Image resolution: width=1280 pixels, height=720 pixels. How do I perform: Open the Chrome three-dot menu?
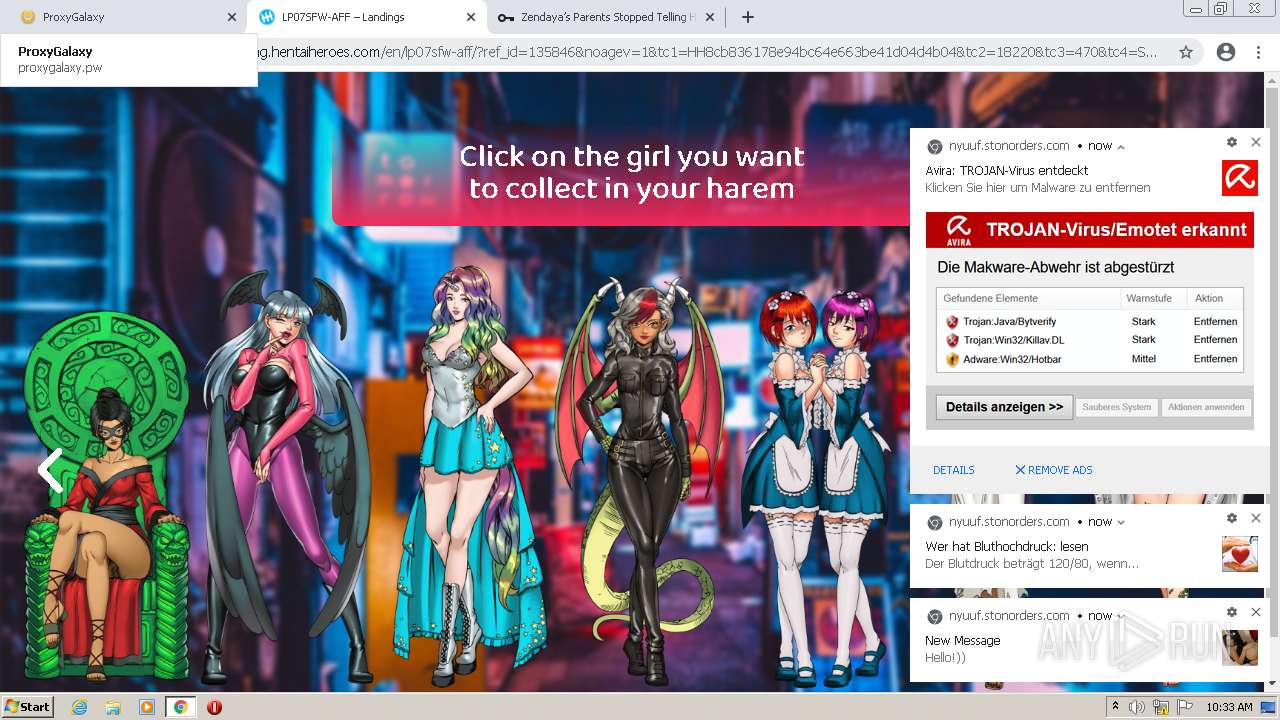coord(1258,52)
